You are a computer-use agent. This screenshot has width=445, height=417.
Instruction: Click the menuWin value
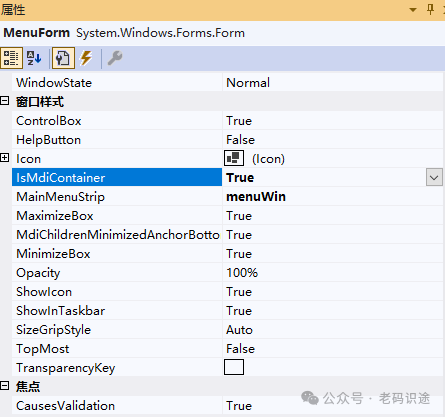(x=256, y=197)
